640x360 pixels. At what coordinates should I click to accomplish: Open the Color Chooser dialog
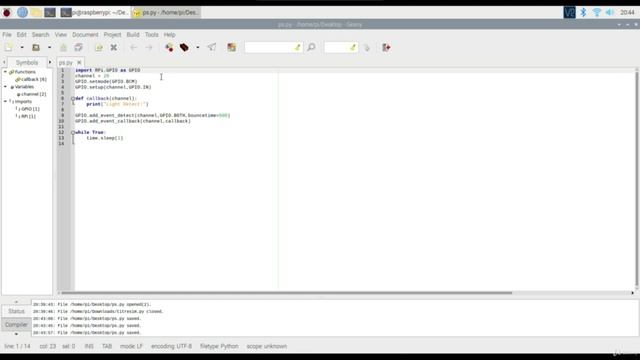(231, 47)
